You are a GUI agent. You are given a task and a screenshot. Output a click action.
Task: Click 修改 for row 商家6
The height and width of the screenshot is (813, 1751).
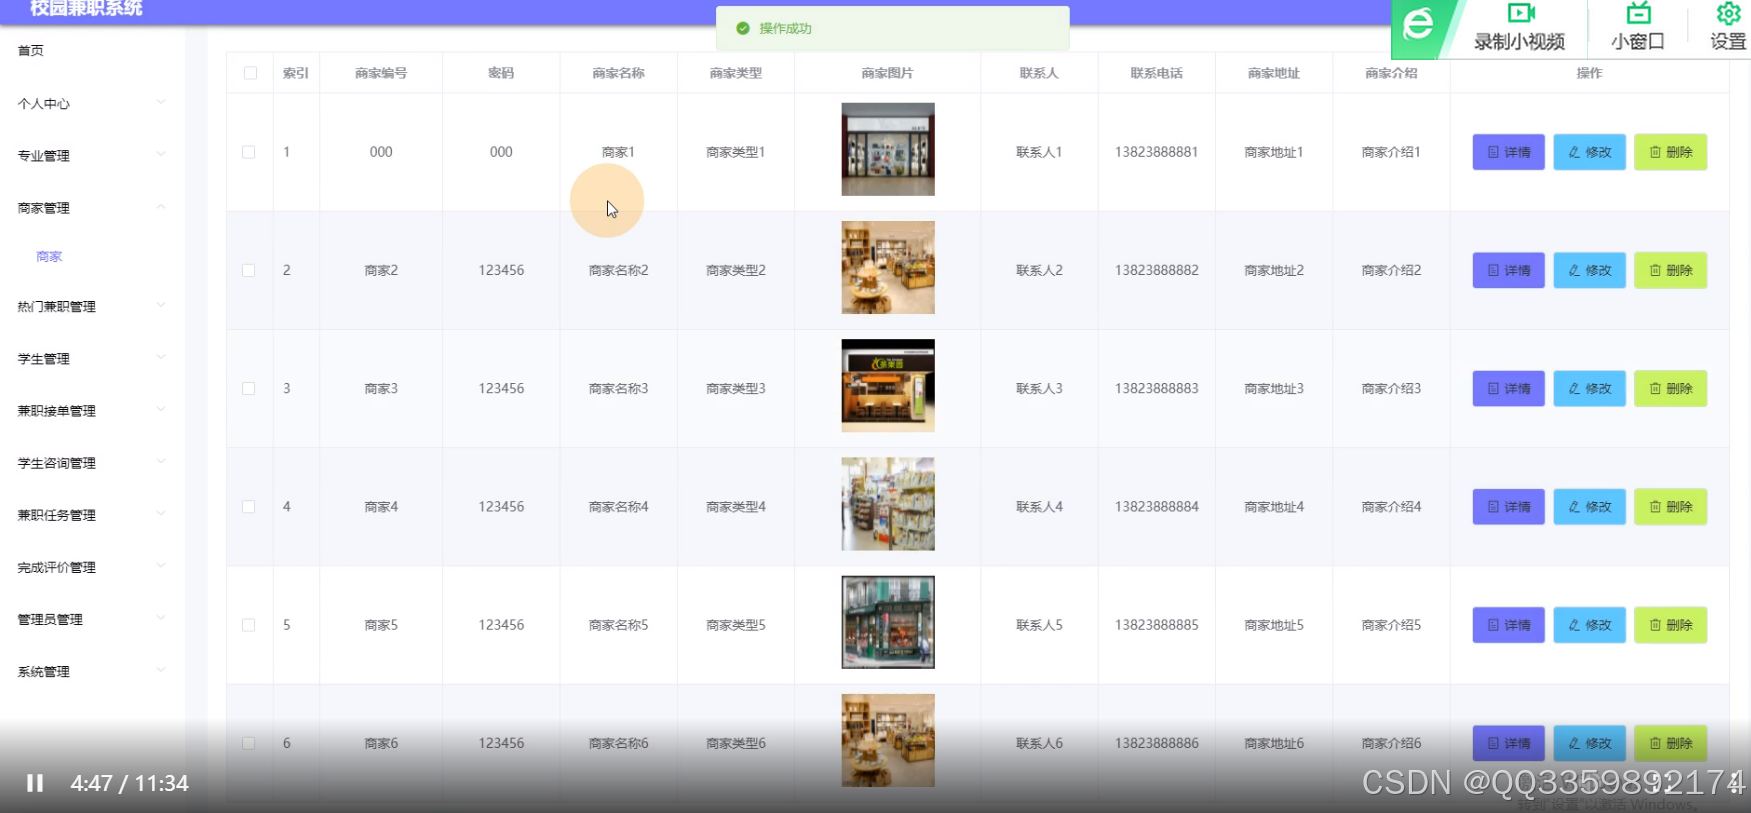pyautogui.click(x=1589, y=743)
